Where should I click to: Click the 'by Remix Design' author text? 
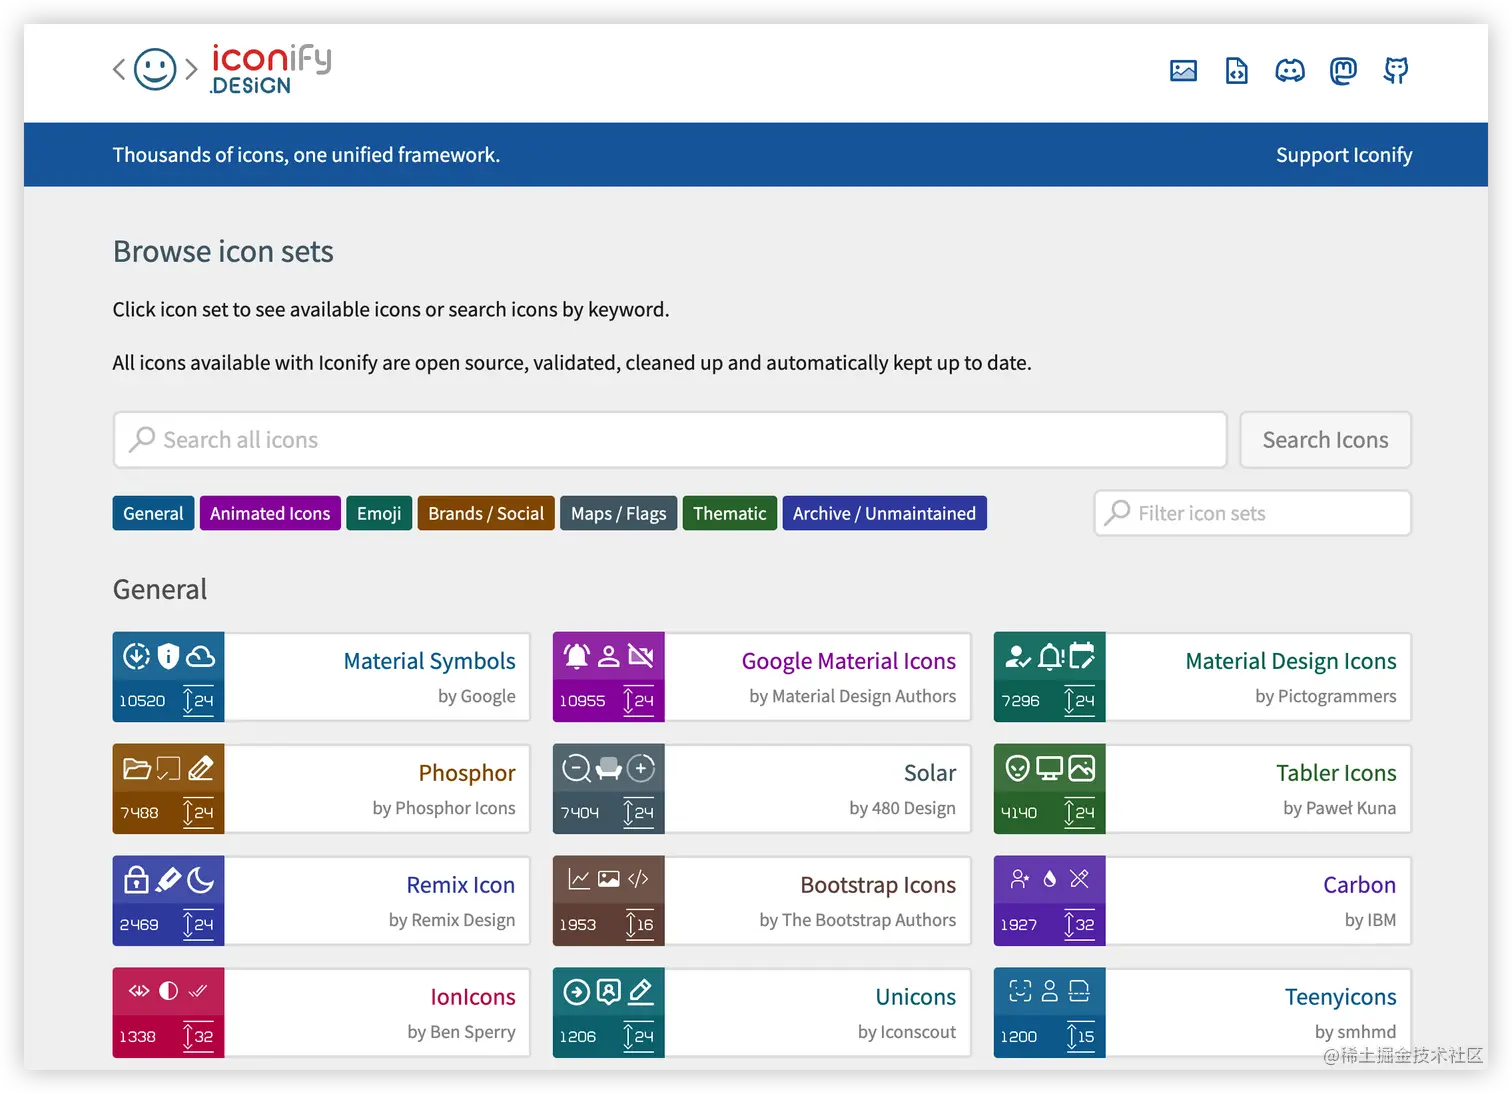[x=452, y=920]
